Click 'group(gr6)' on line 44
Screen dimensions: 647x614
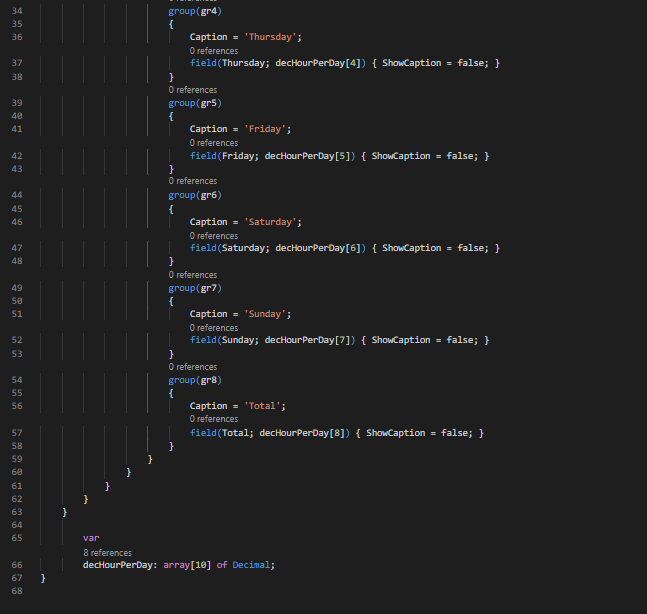pyautogui.click(x=195, y=195)
